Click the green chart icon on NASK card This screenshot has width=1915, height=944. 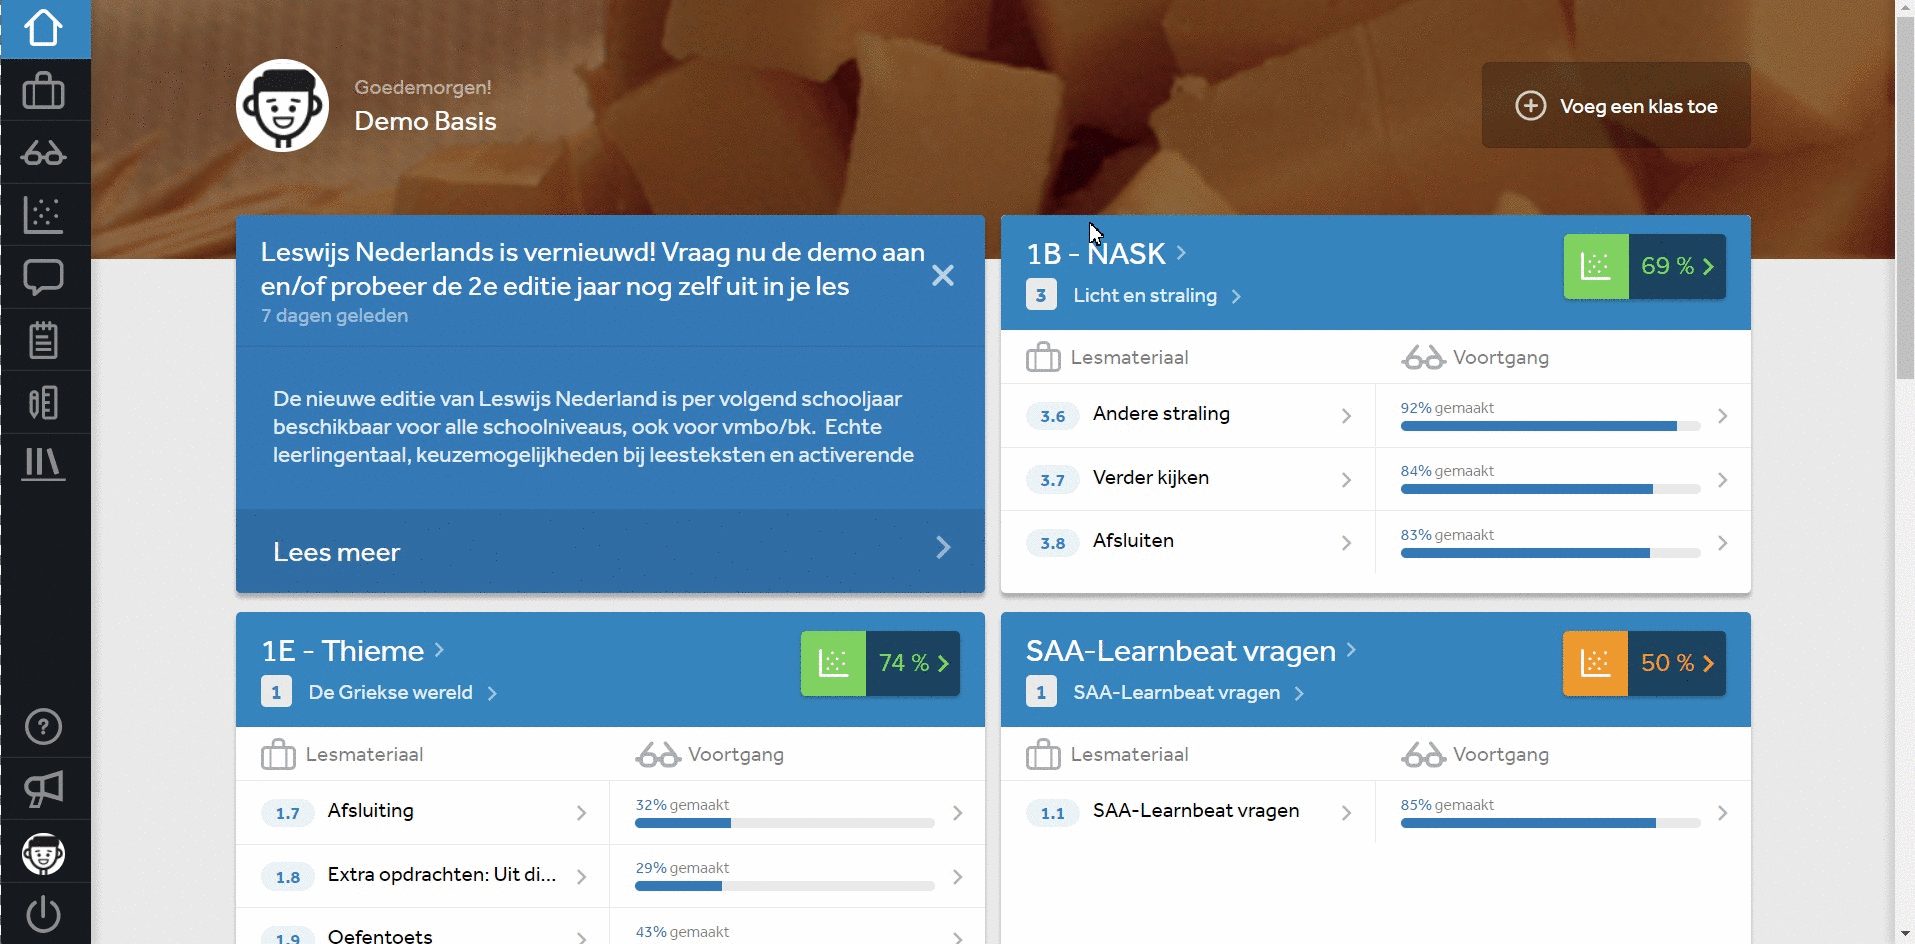coord(1596,266)
